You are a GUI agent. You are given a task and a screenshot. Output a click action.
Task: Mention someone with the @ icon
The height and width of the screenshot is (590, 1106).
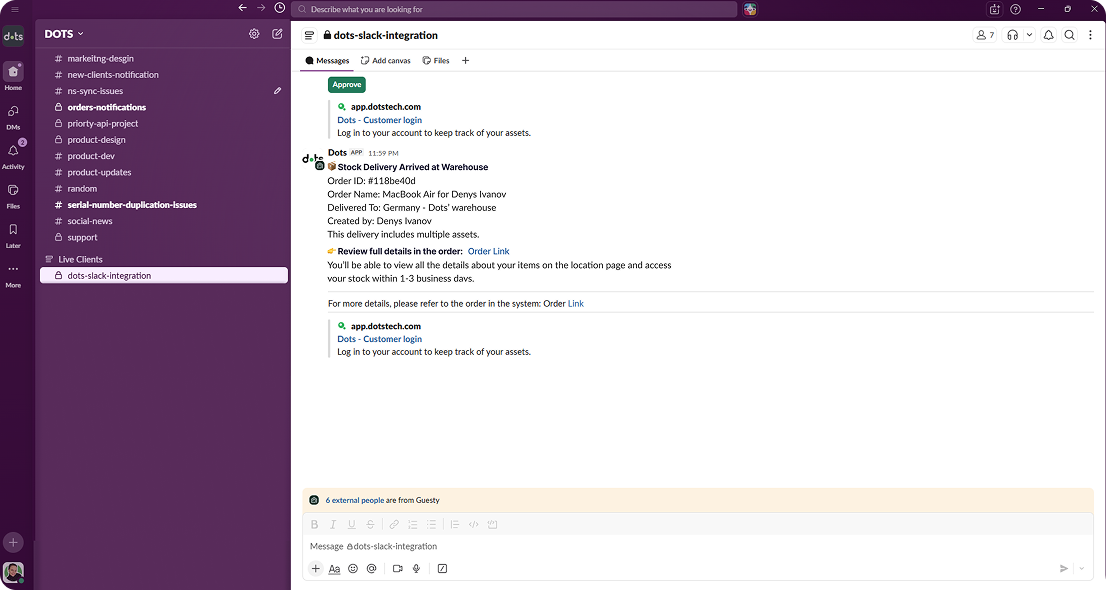tap(372, 568)
